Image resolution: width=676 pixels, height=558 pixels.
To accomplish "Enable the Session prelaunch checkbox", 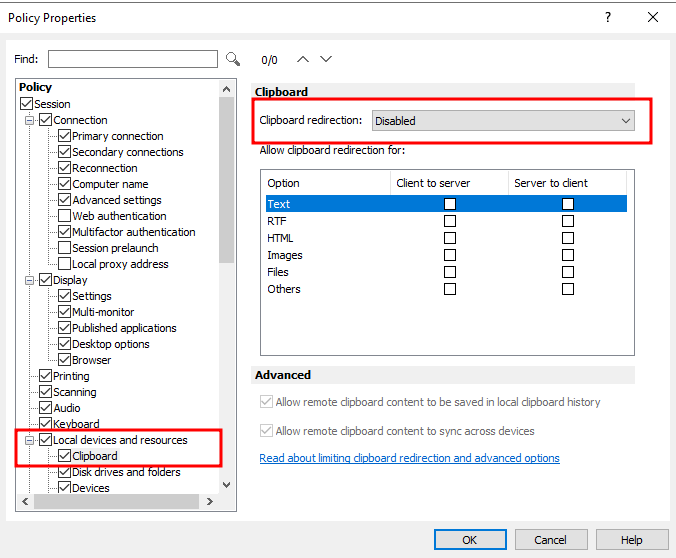I will (x=65, y=248).
